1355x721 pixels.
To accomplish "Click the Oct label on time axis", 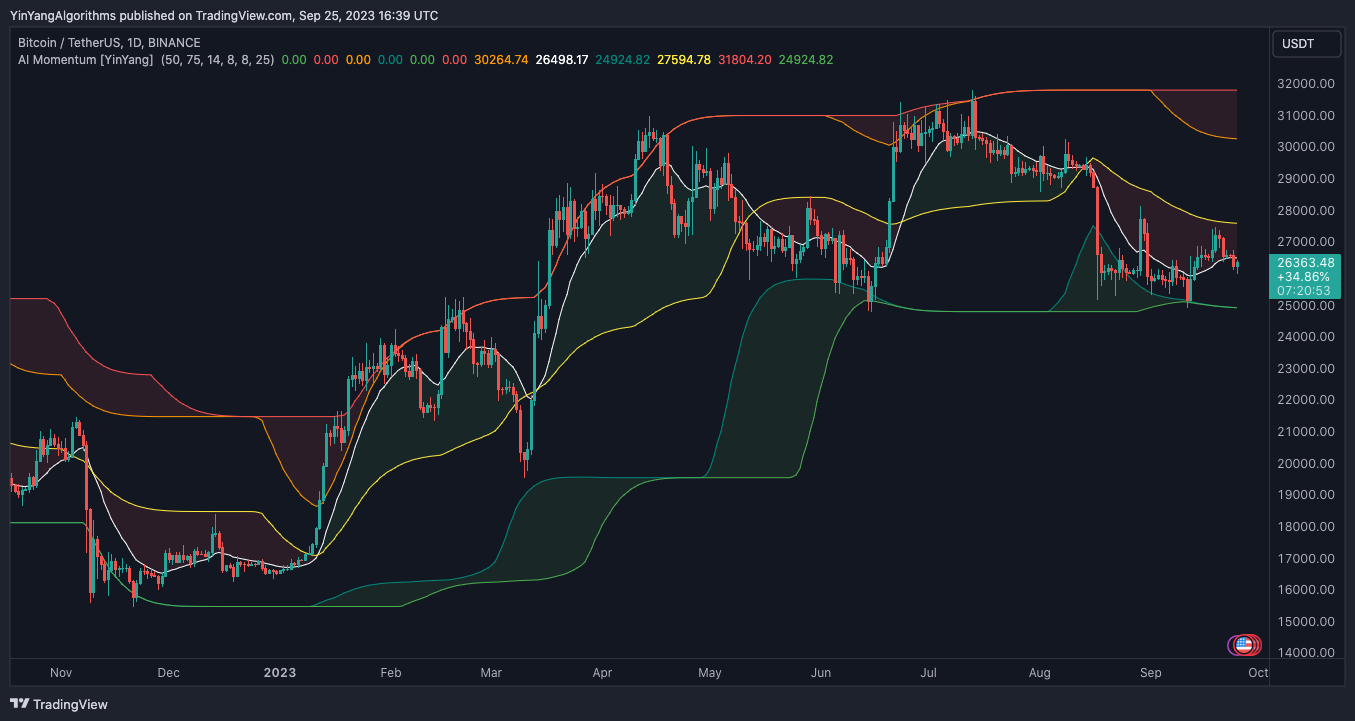I will point(1258,673).
